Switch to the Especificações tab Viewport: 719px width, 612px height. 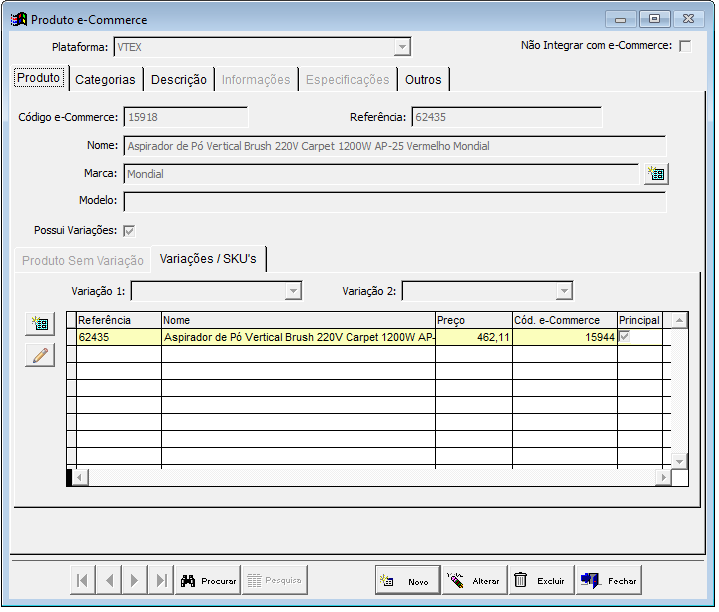(349, 80)
